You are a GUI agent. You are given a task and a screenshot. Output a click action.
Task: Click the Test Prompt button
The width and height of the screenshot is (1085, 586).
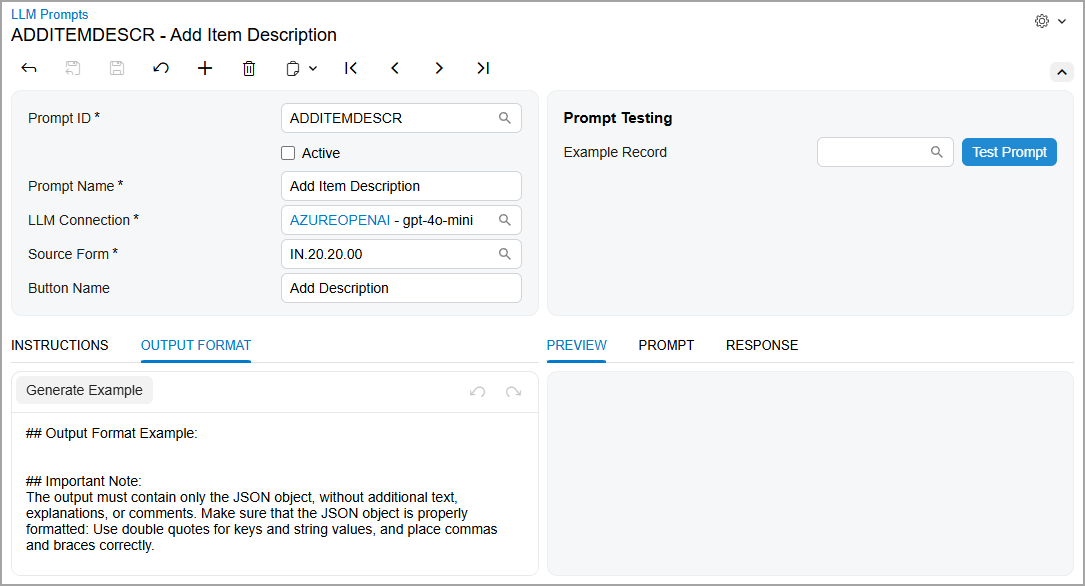(1009, 152)
